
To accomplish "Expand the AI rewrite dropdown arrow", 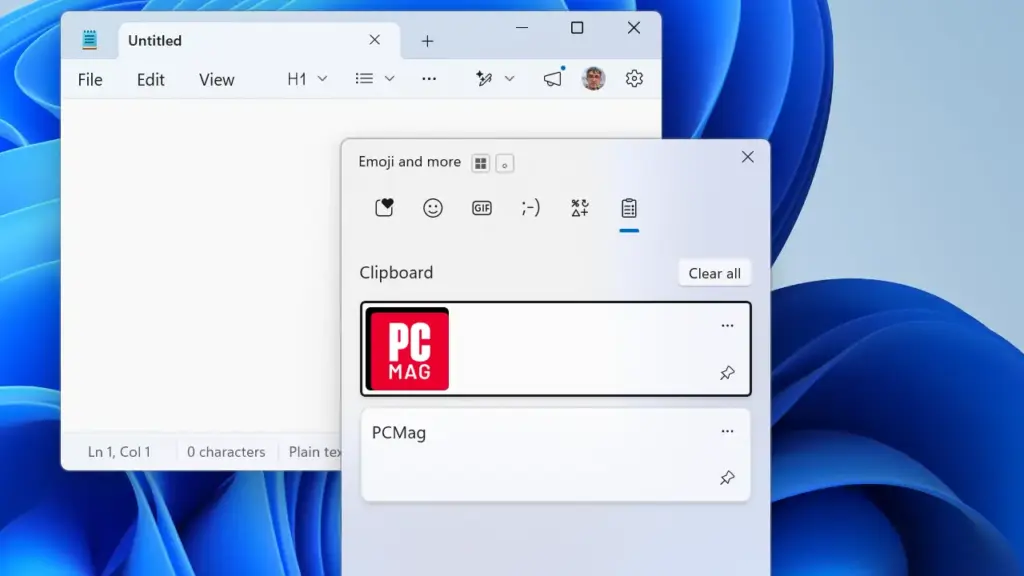I will point(509,79).
